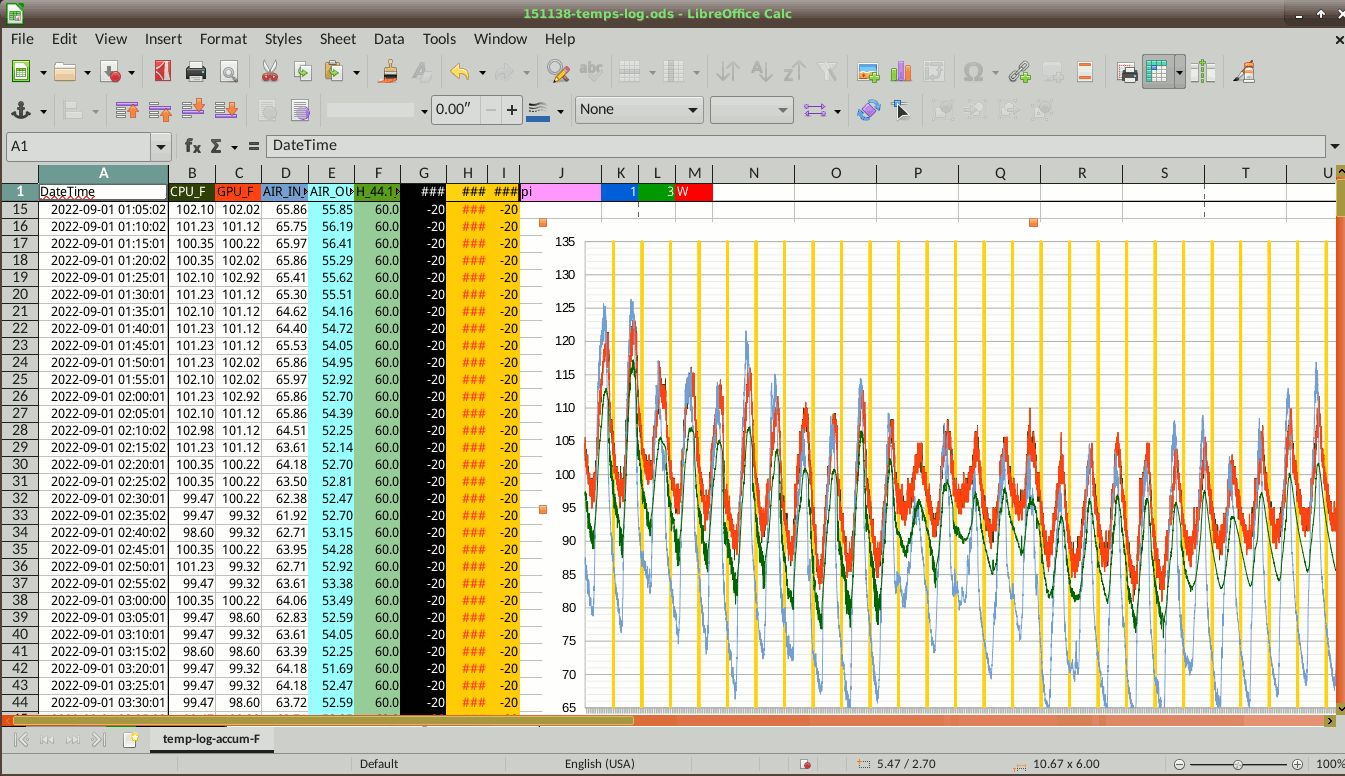Define the print area
Image resolution: width=1345 pixels, height=776 pixels.
1128,72
